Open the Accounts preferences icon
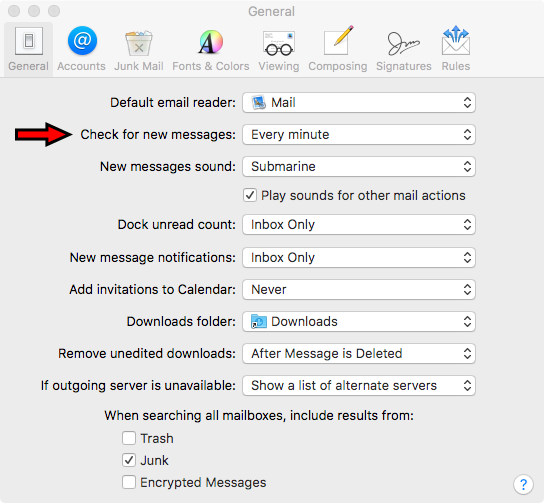Screen dimensions: 544x503 point(82,41)
